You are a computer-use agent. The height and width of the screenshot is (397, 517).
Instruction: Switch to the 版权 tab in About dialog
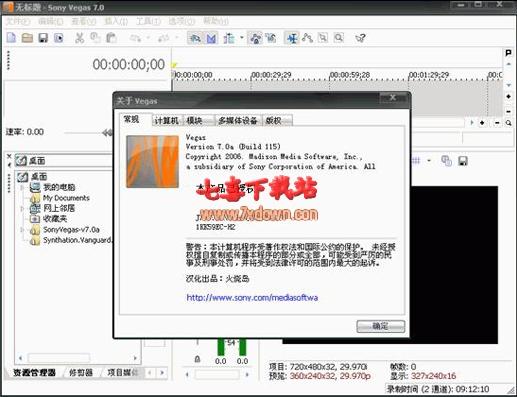click(277, 120)
